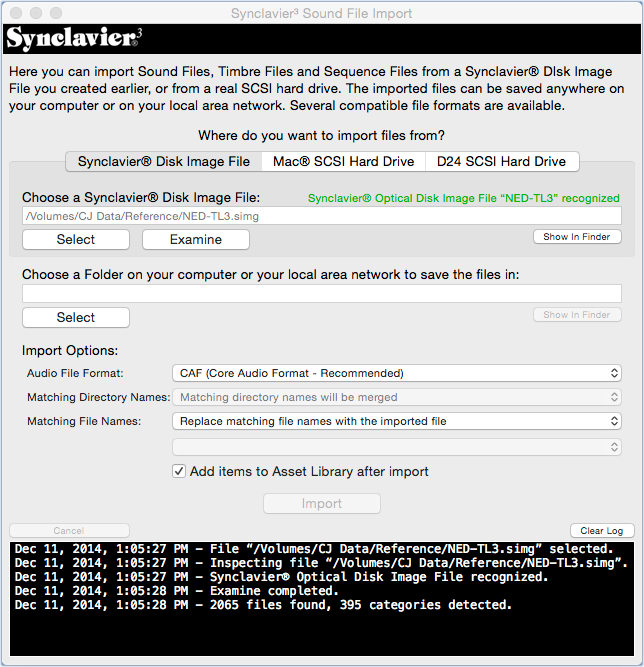The image size is (644, 667).
Task: Expand the Matching Directory Names dropdown
Action: 397,397
